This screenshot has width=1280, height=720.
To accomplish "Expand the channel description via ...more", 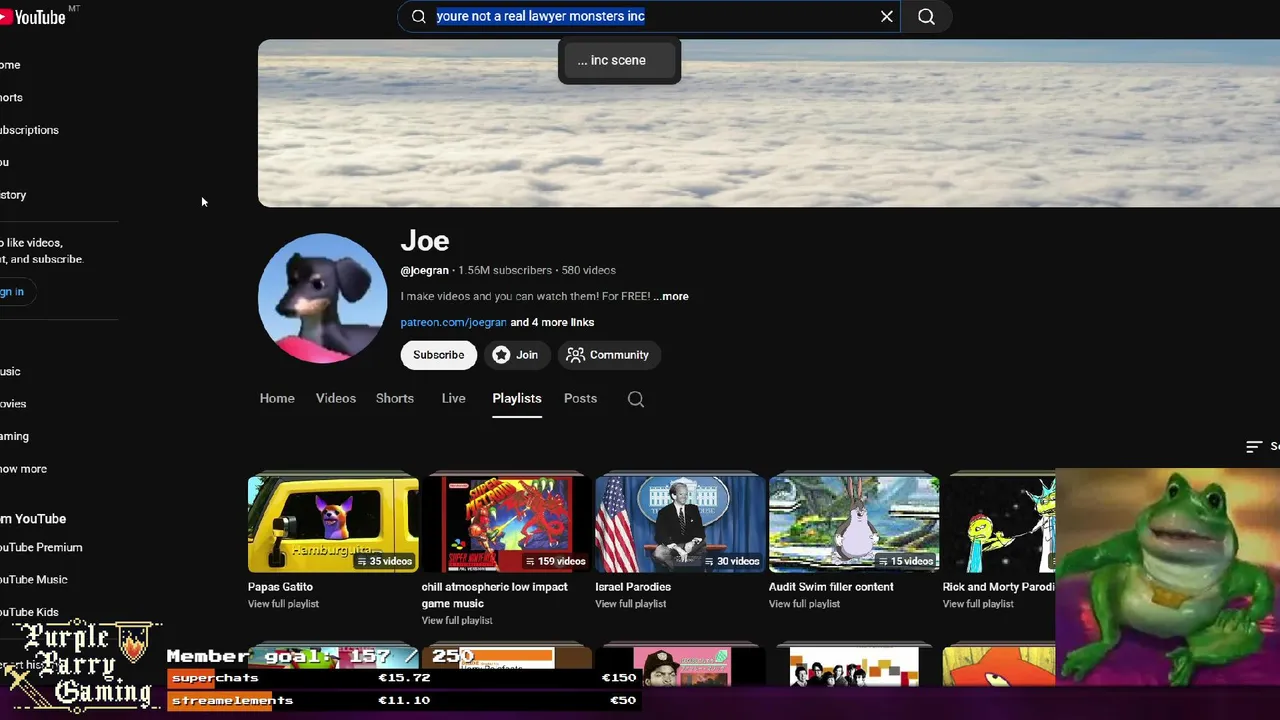I will [671, 296].
